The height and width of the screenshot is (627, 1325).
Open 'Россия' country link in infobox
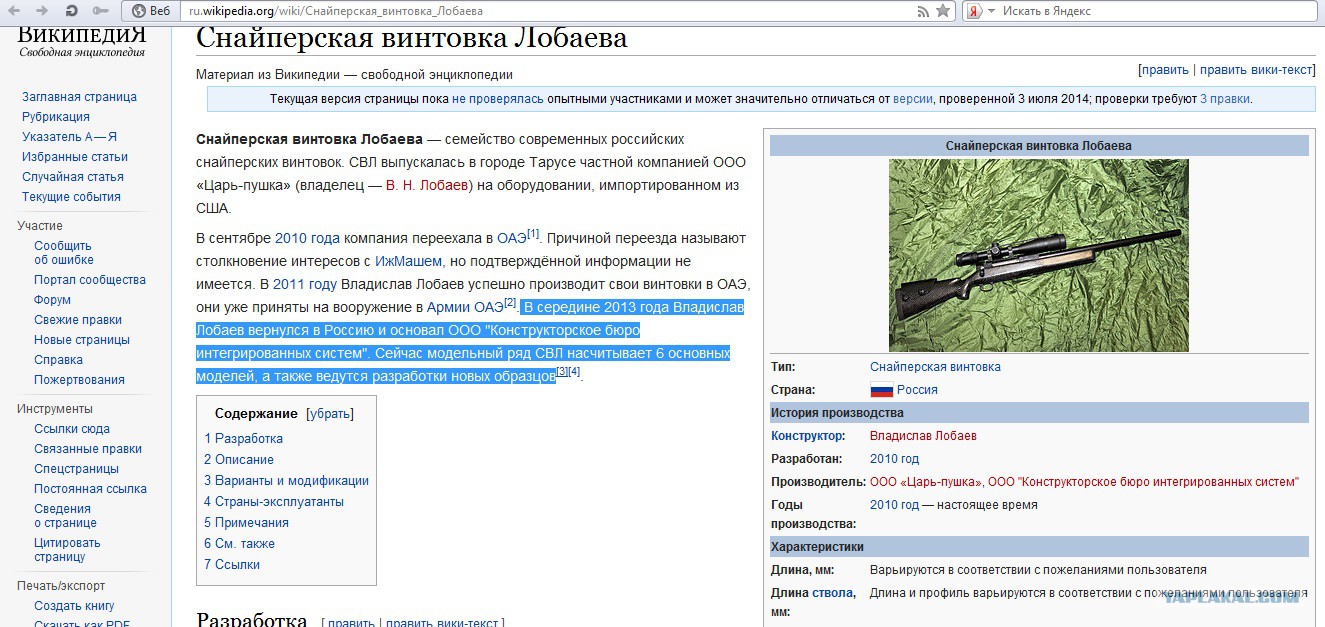[x=917, y=390]
